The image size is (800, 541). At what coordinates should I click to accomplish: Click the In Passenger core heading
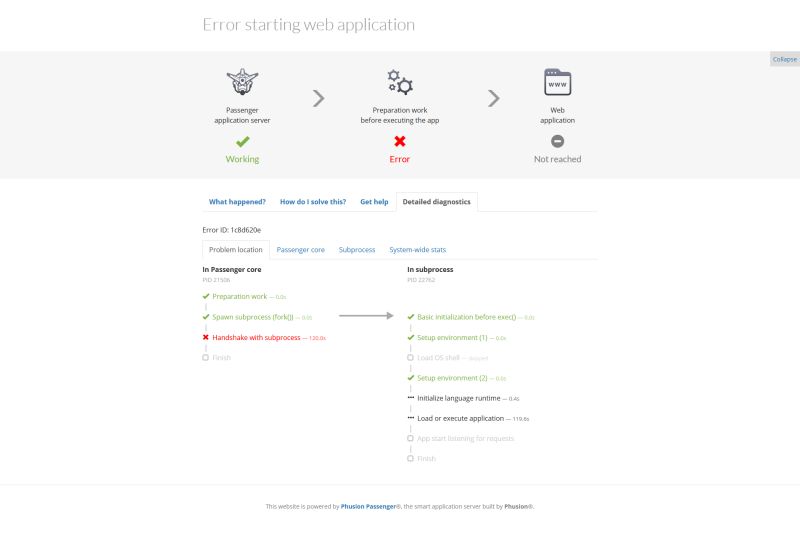pos(232,269)
